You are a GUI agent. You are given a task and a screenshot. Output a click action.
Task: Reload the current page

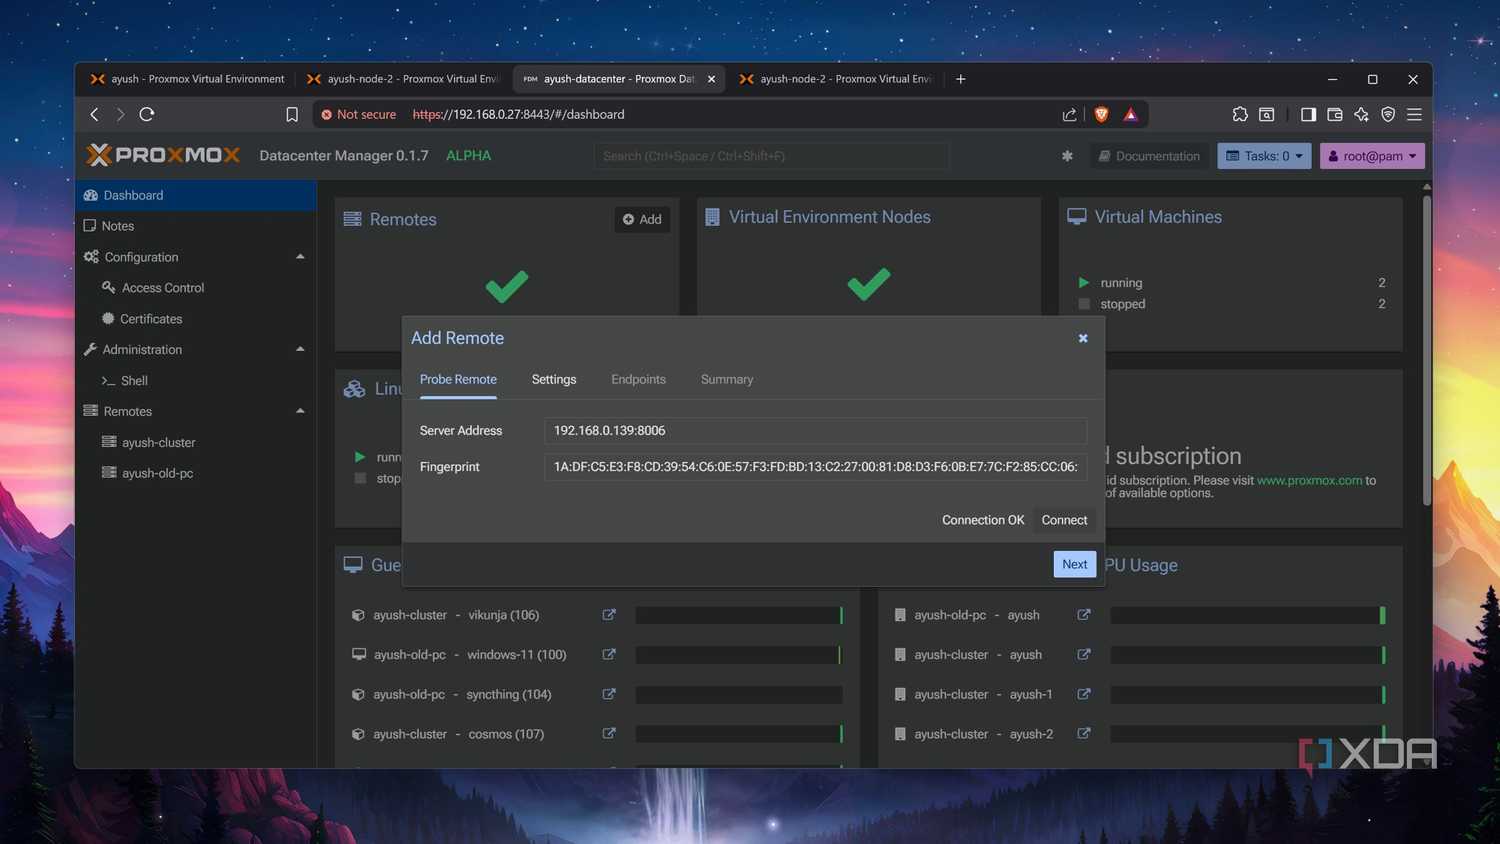point(147,115)
